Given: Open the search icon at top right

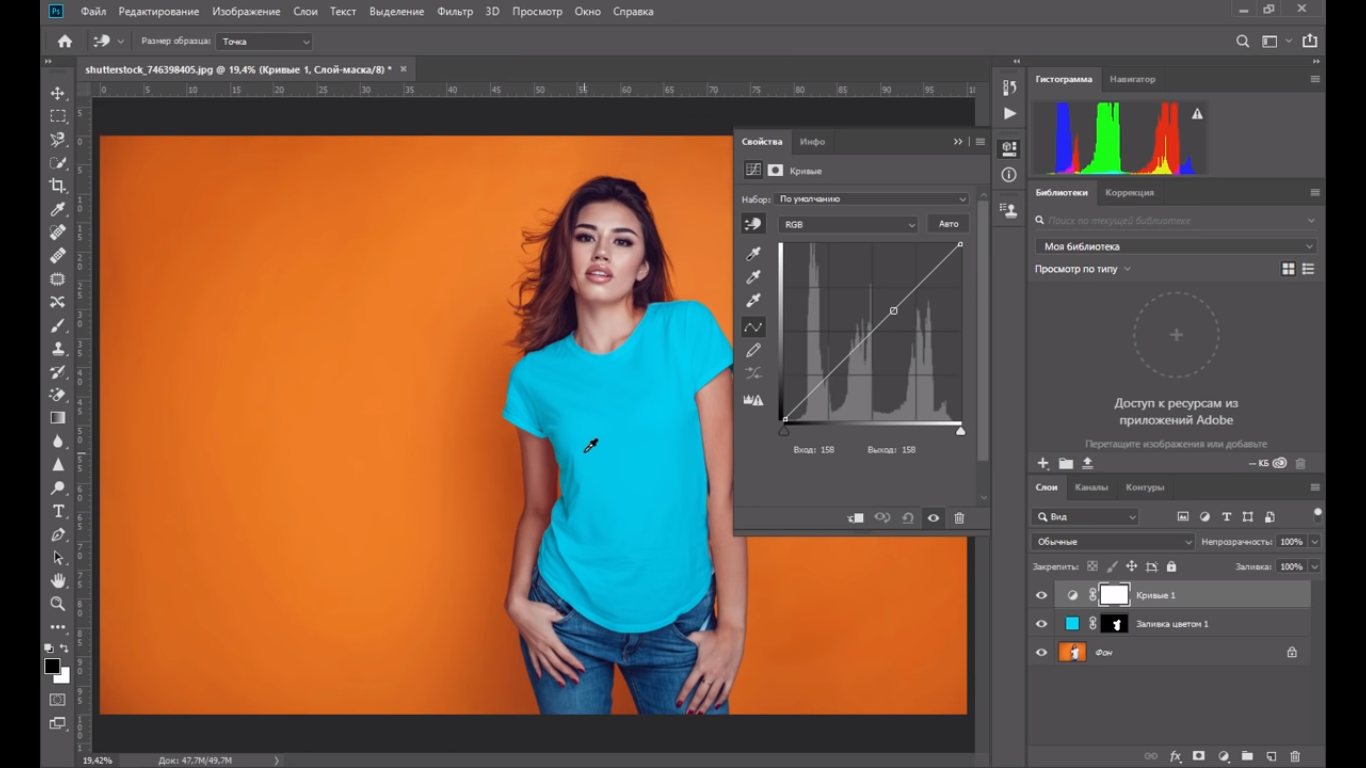Looking at the screenshot, I should 1242,41.
